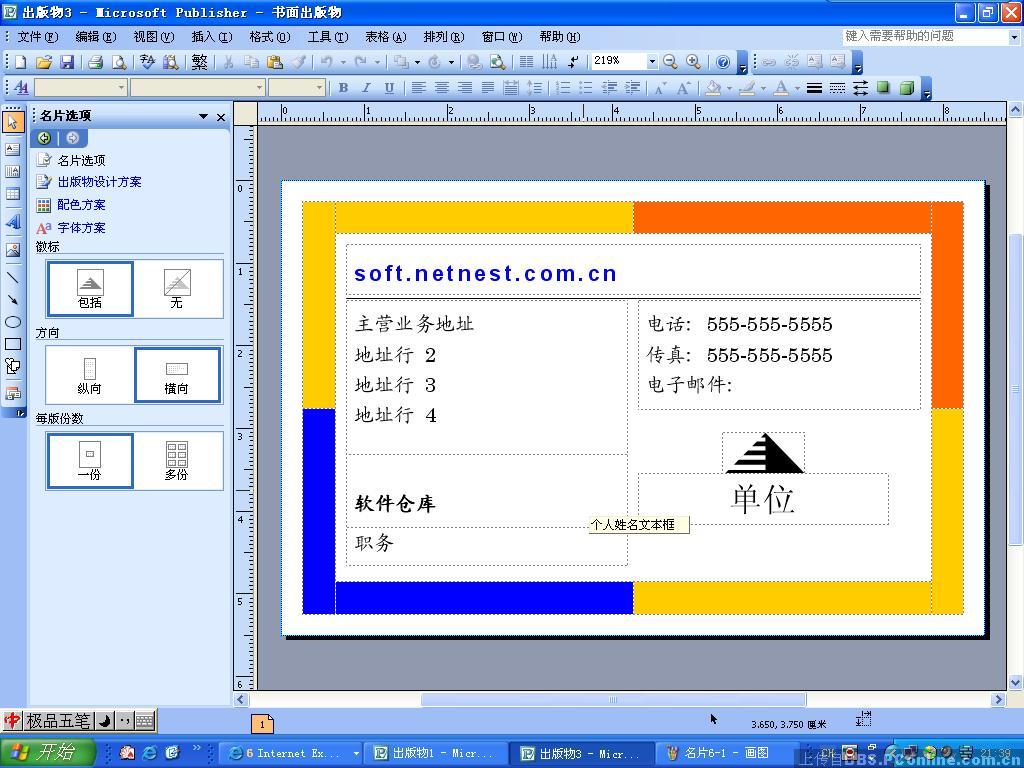Select 多份 multiple copies per sheet
Screen dimensions: 1024x768
(x=177, y=461)
